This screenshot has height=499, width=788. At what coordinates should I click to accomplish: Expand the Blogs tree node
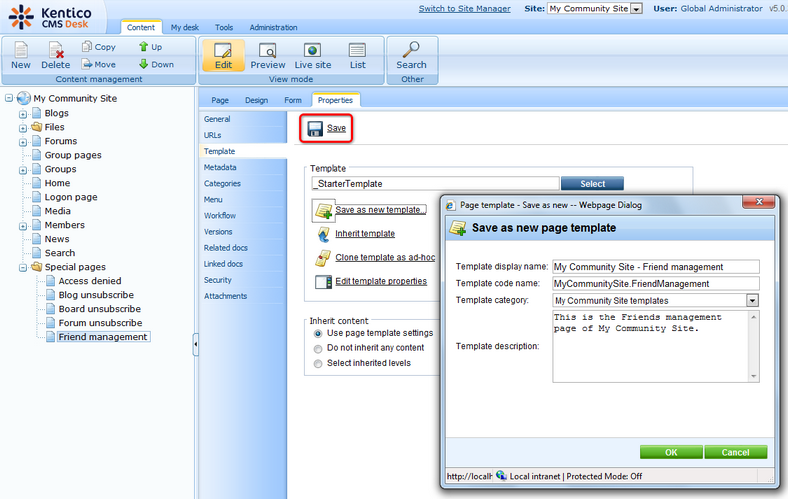click(x=23, y=114)
